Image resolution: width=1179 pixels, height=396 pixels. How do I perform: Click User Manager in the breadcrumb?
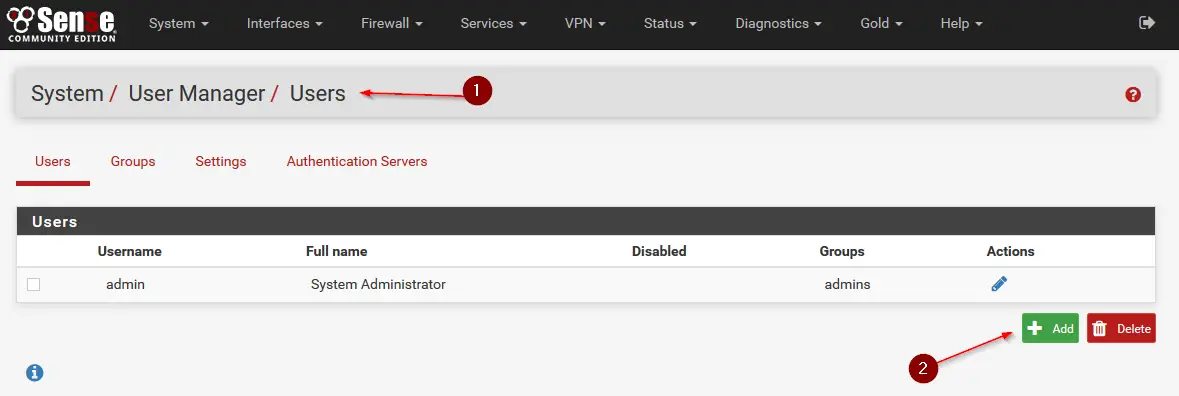tap(197, 94)
